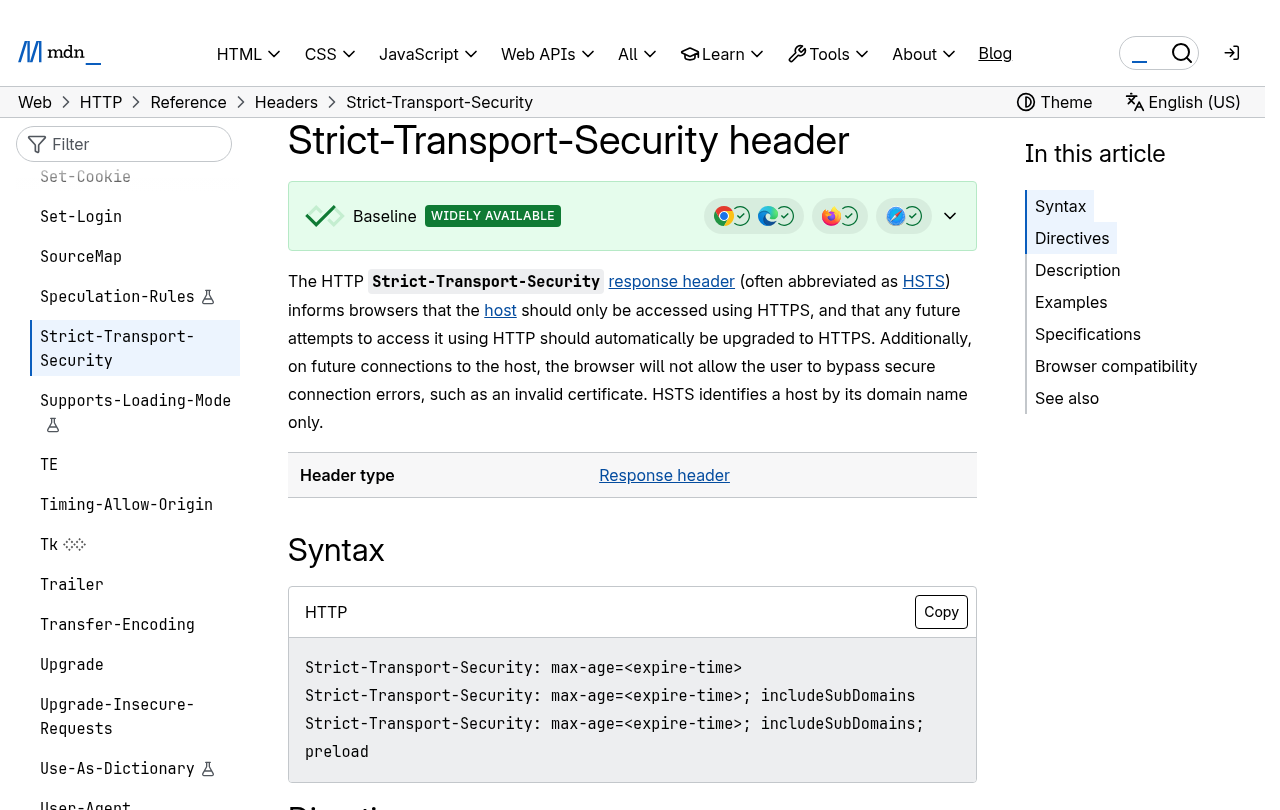The width and height of the screenshot is (1280, 810).
Task: Go to HTTP breadcrumb link
Action: (x=101, y=102)
